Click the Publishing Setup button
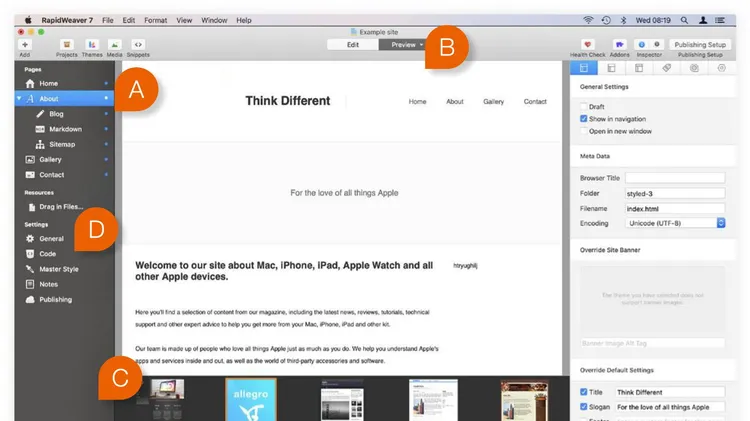Screen dimensions: 750x421 700,44
